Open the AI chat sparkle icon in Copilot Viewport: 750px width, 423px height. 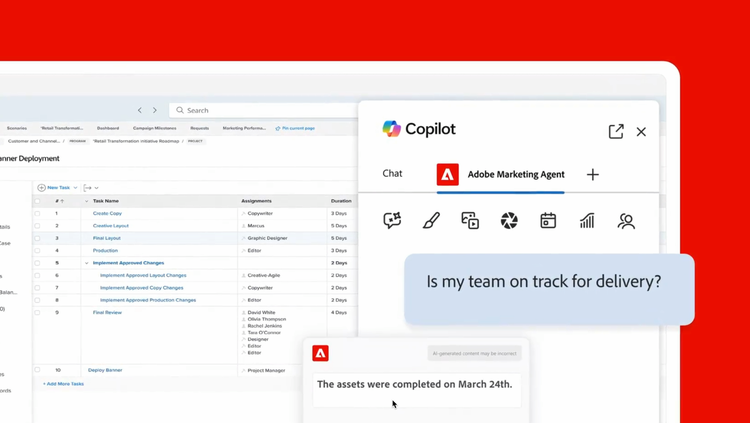click(392, 221)
